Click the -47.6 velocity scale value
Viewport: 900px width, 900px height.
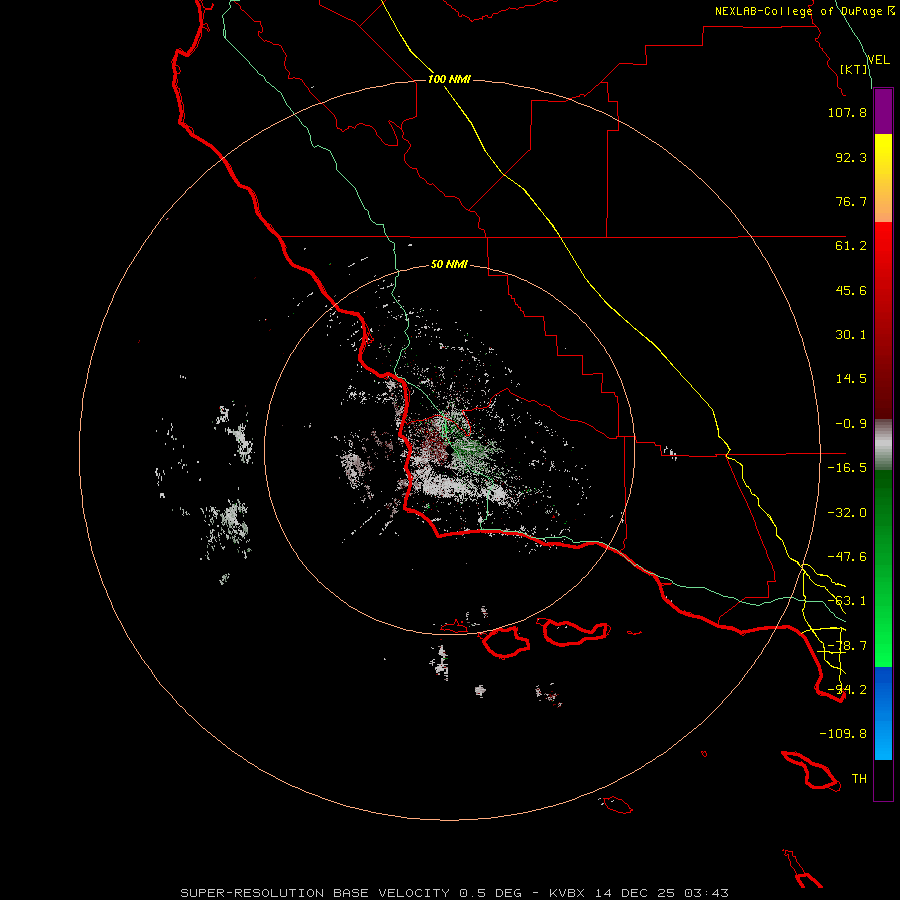click(847, 557)
